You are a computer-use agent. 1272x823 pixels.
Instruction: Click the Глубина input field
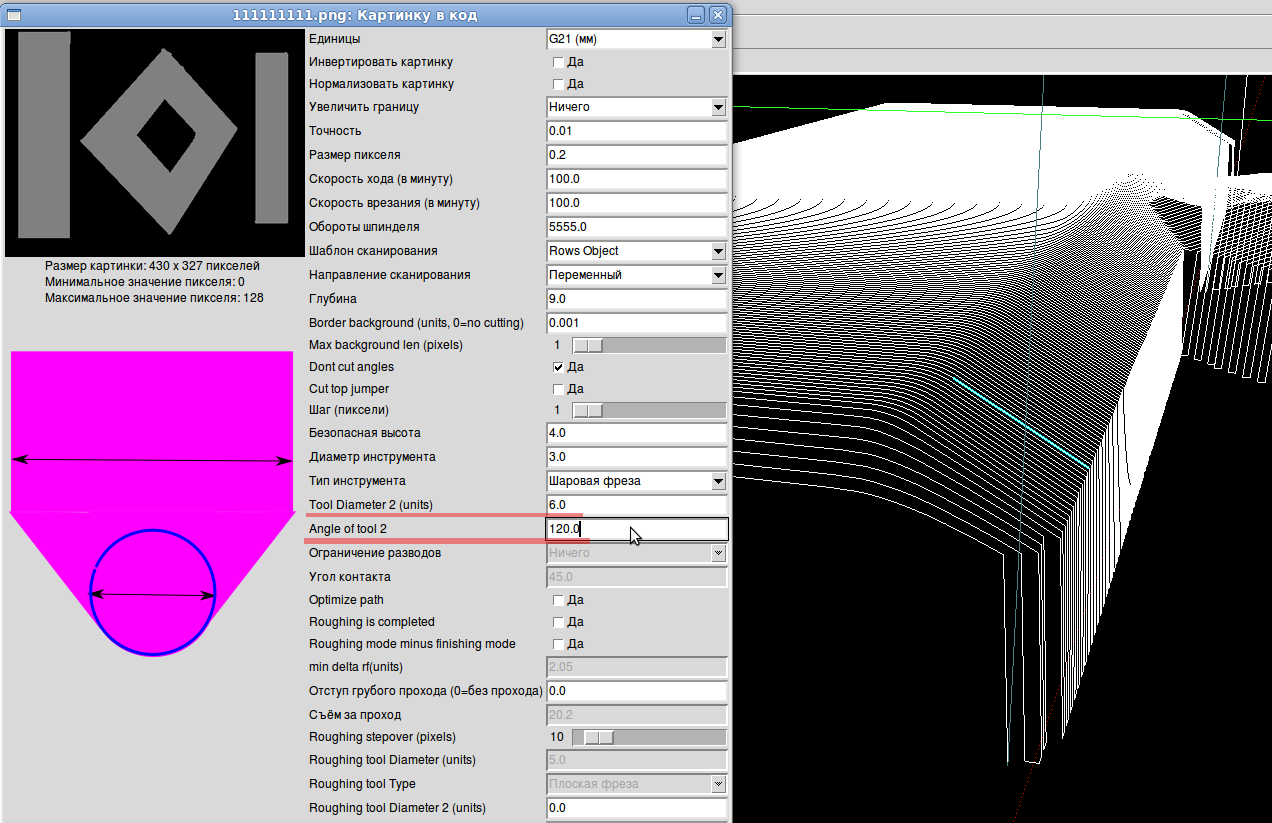636,299
